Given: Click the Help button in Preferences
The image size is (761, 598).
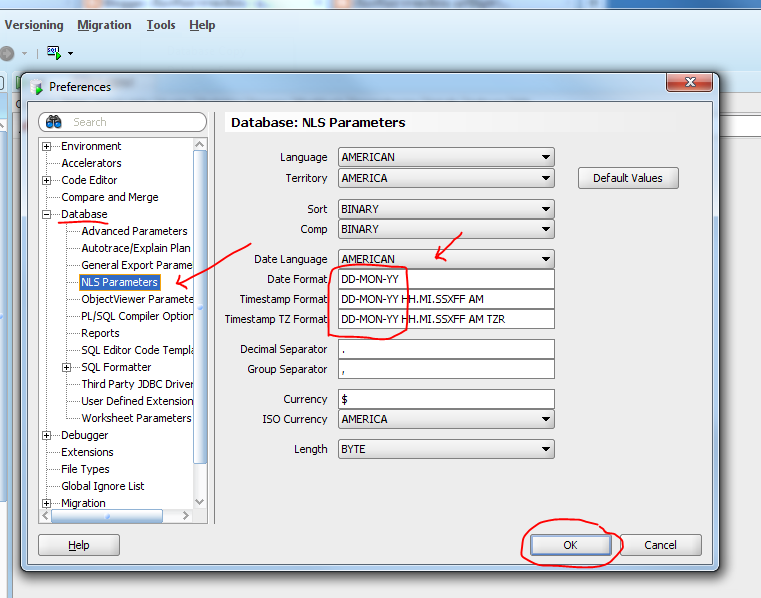Looking at the screenshot, I should [x=79, y=545].
